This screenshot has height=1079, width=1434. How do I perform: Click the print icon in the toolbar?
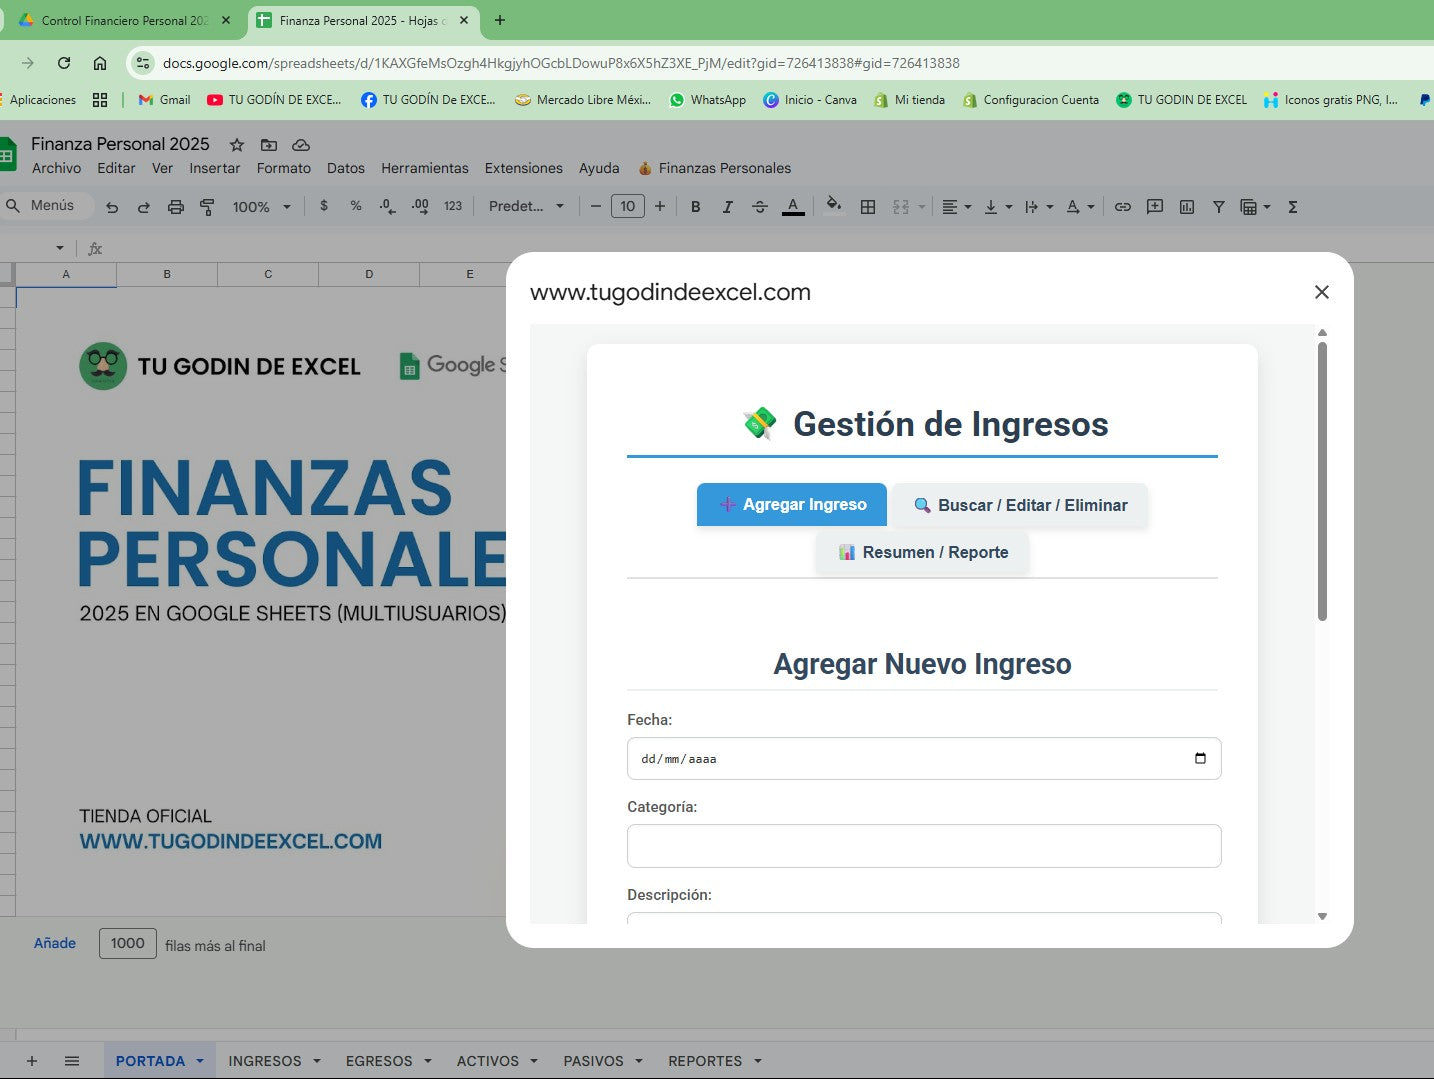point(176,207)
